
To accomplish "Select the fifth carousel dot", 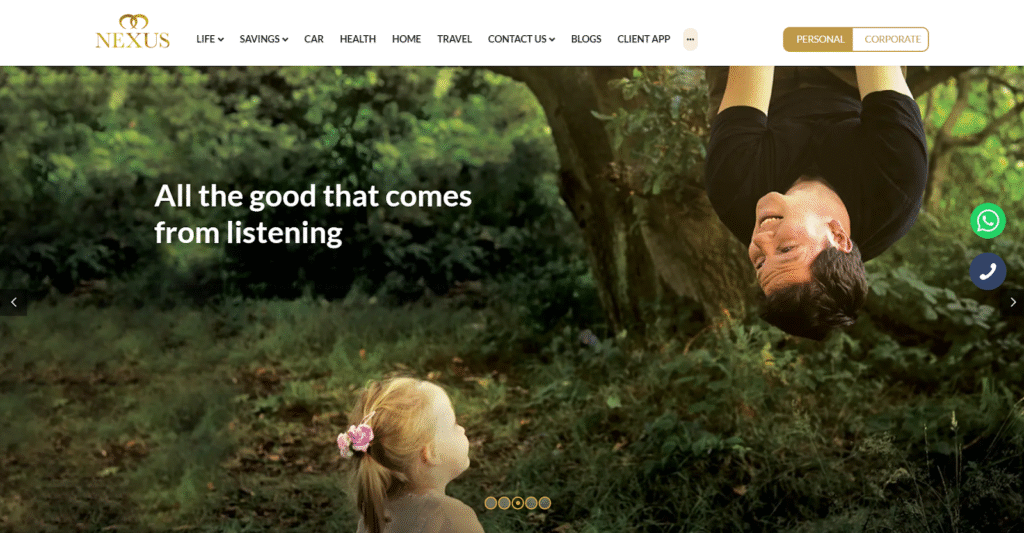I will coord(545,503).
